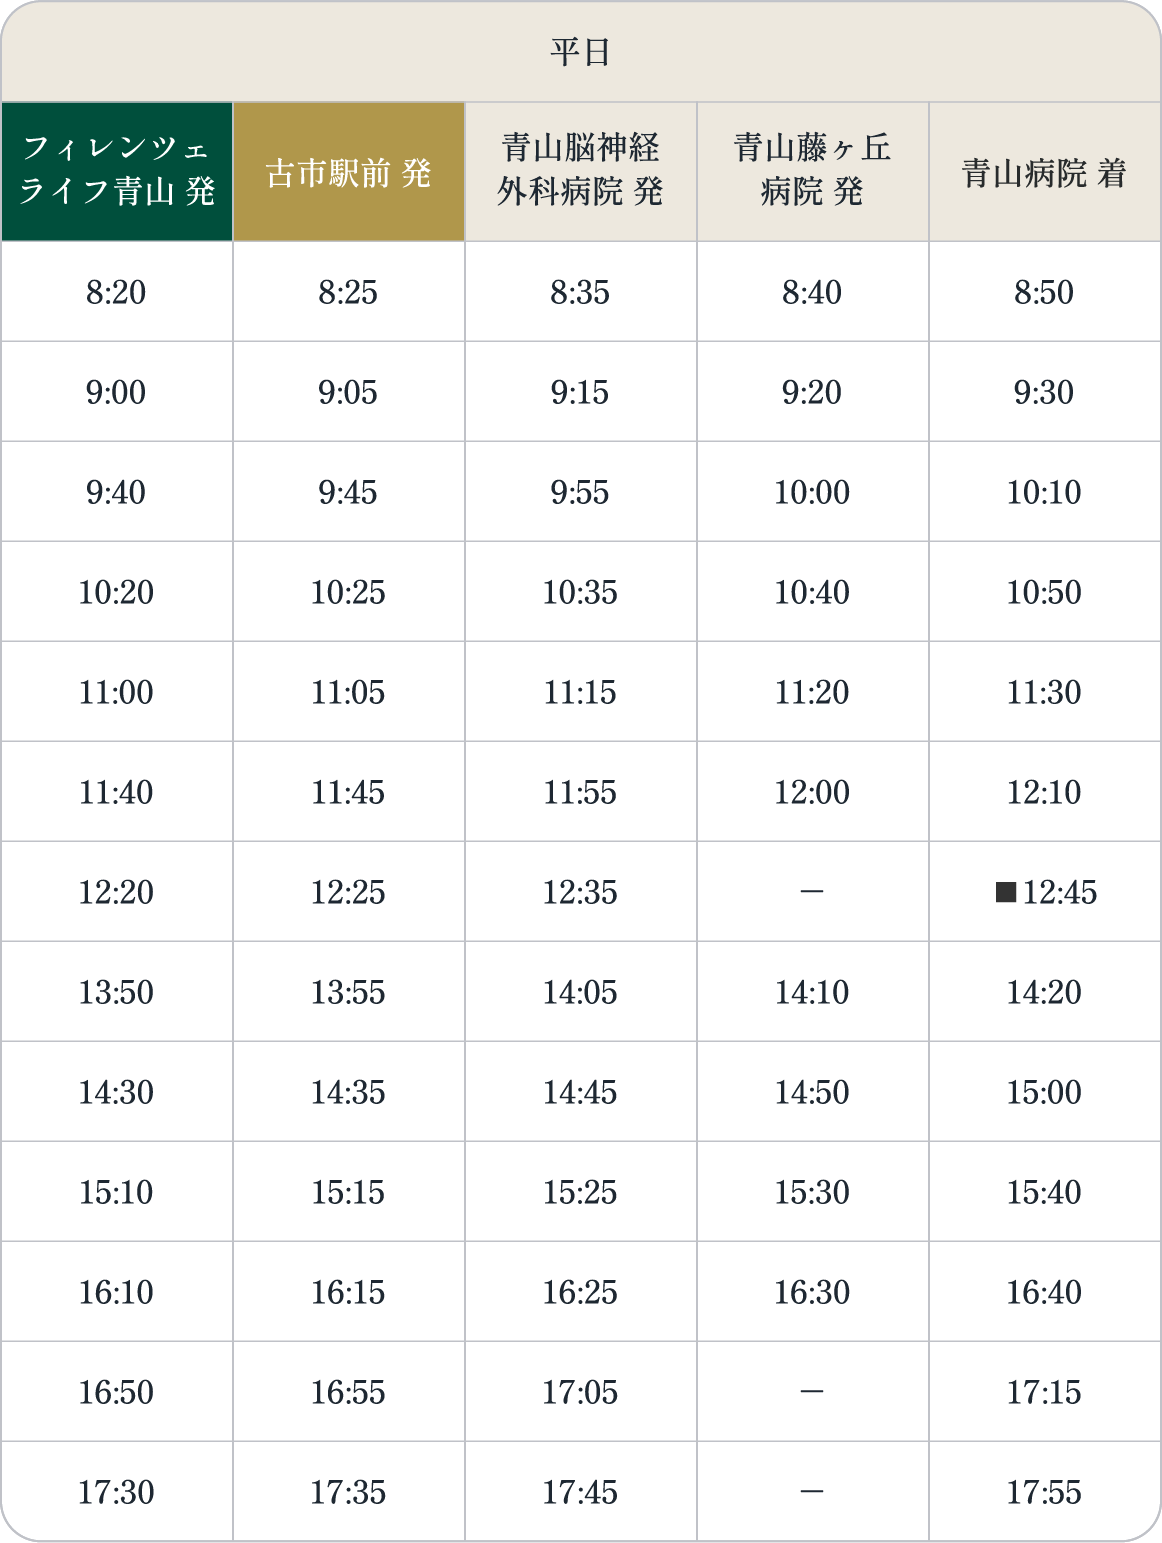The width and height of the screenshot is (1162, 1543).
Task: Click the 青山藤ヶ丘病院 発 column header
Action: (813, 171)
